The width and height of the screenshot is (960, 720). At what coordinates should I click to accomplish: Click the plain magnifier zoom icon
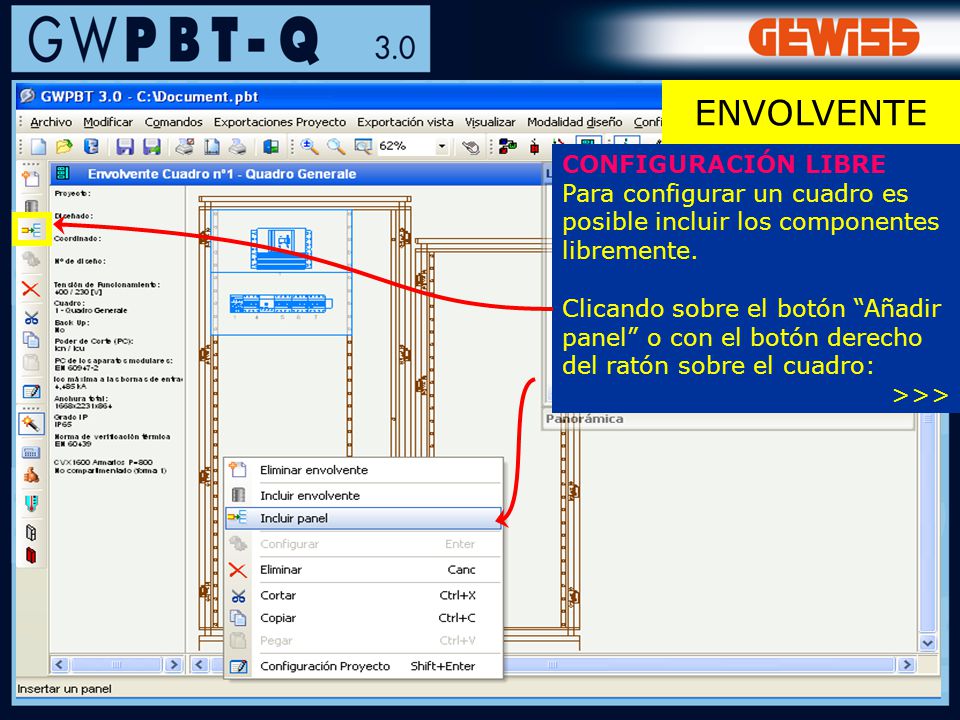[336, 147]
